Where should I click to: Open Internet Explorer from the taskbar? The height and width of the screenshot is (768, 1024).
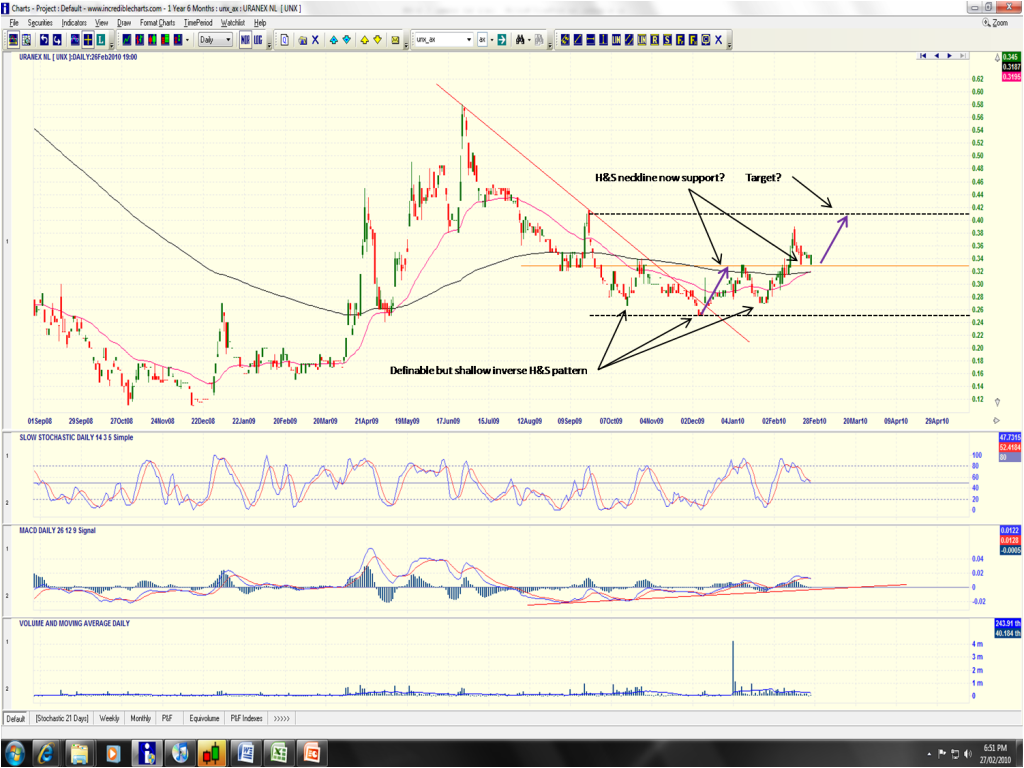[x=46, y=753]
